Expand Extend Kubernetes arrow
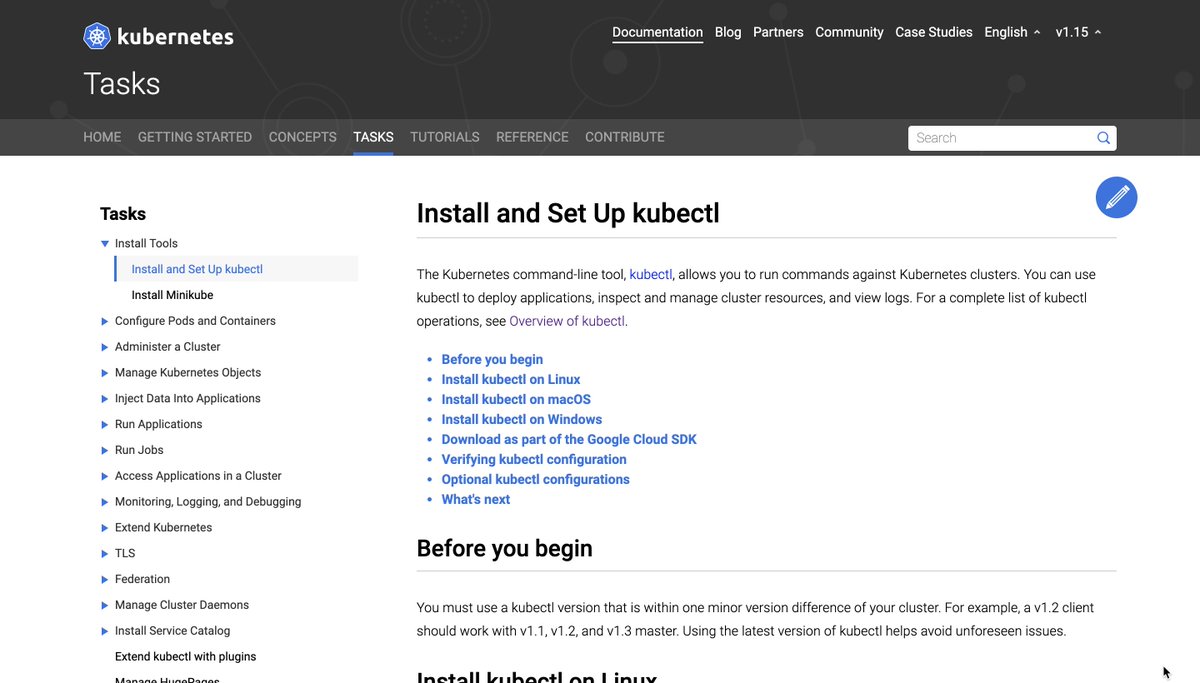 coord(105,528)
